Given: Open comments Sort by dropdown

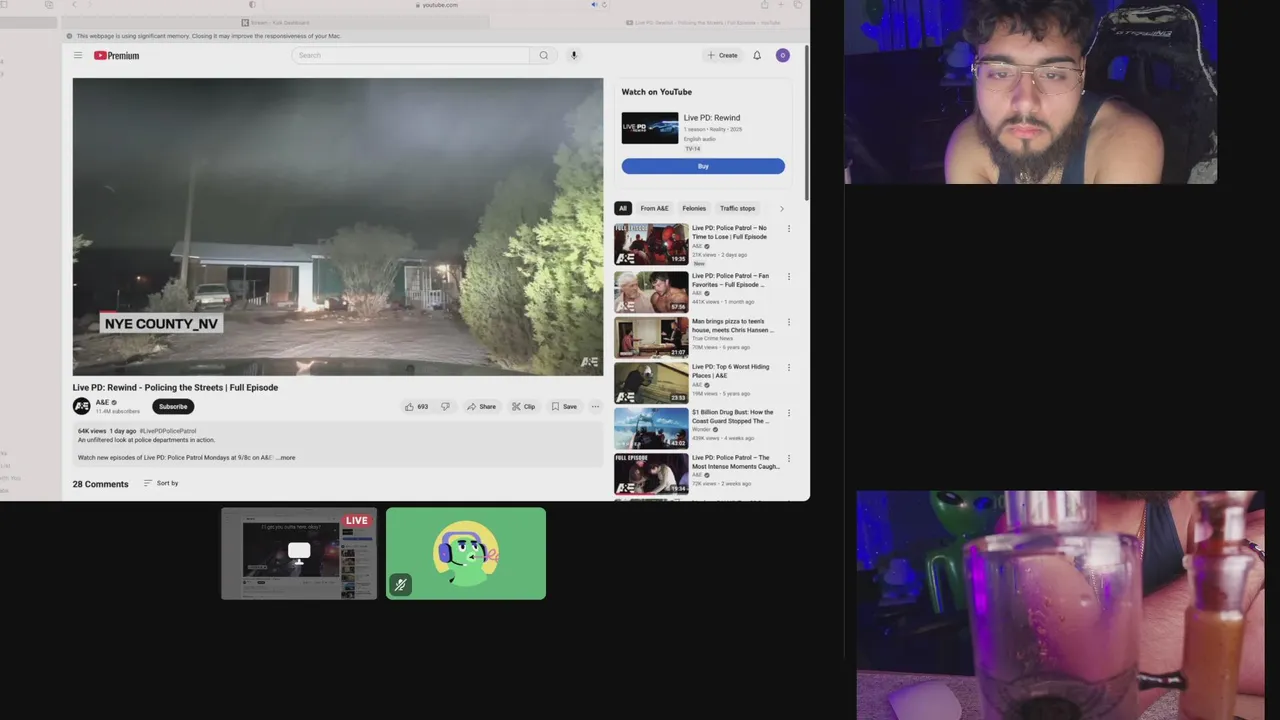Looking at the screenshot, I should 161,483.
